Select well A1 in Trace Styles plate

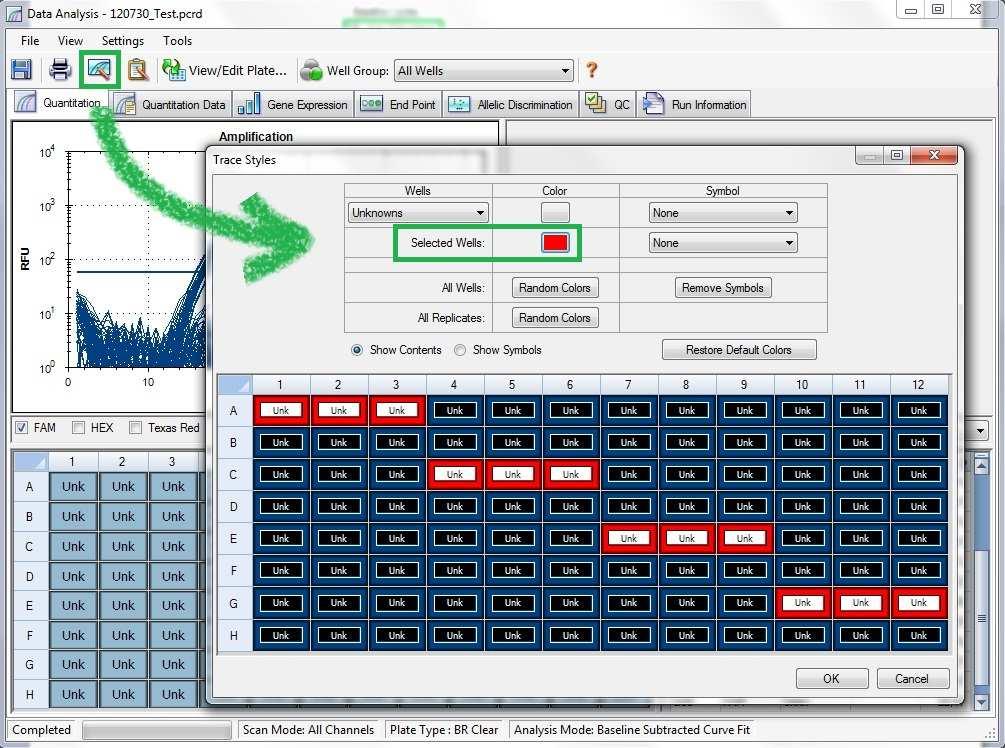click(281, 410)
